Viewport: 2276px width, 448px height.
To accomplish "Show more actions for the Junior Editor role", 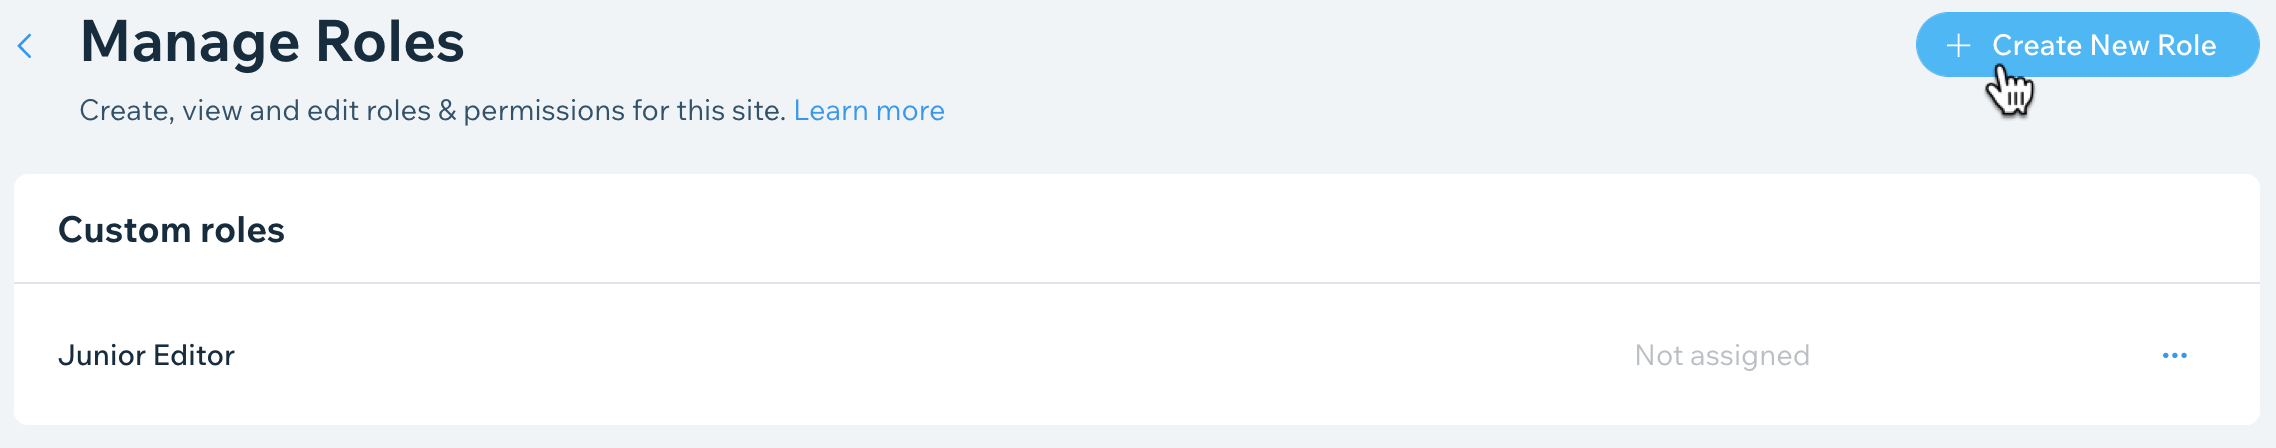I will [2174, 355].
